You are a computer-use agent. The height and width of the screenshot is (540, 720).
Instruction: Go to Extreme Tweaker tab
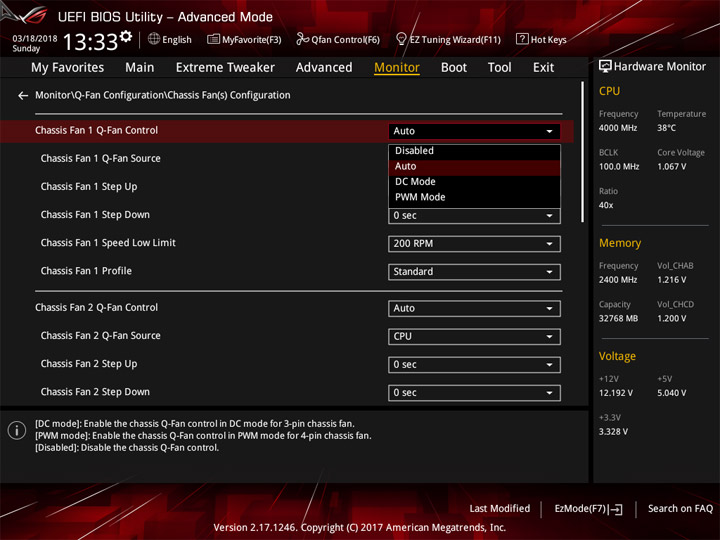coord(225,68)
